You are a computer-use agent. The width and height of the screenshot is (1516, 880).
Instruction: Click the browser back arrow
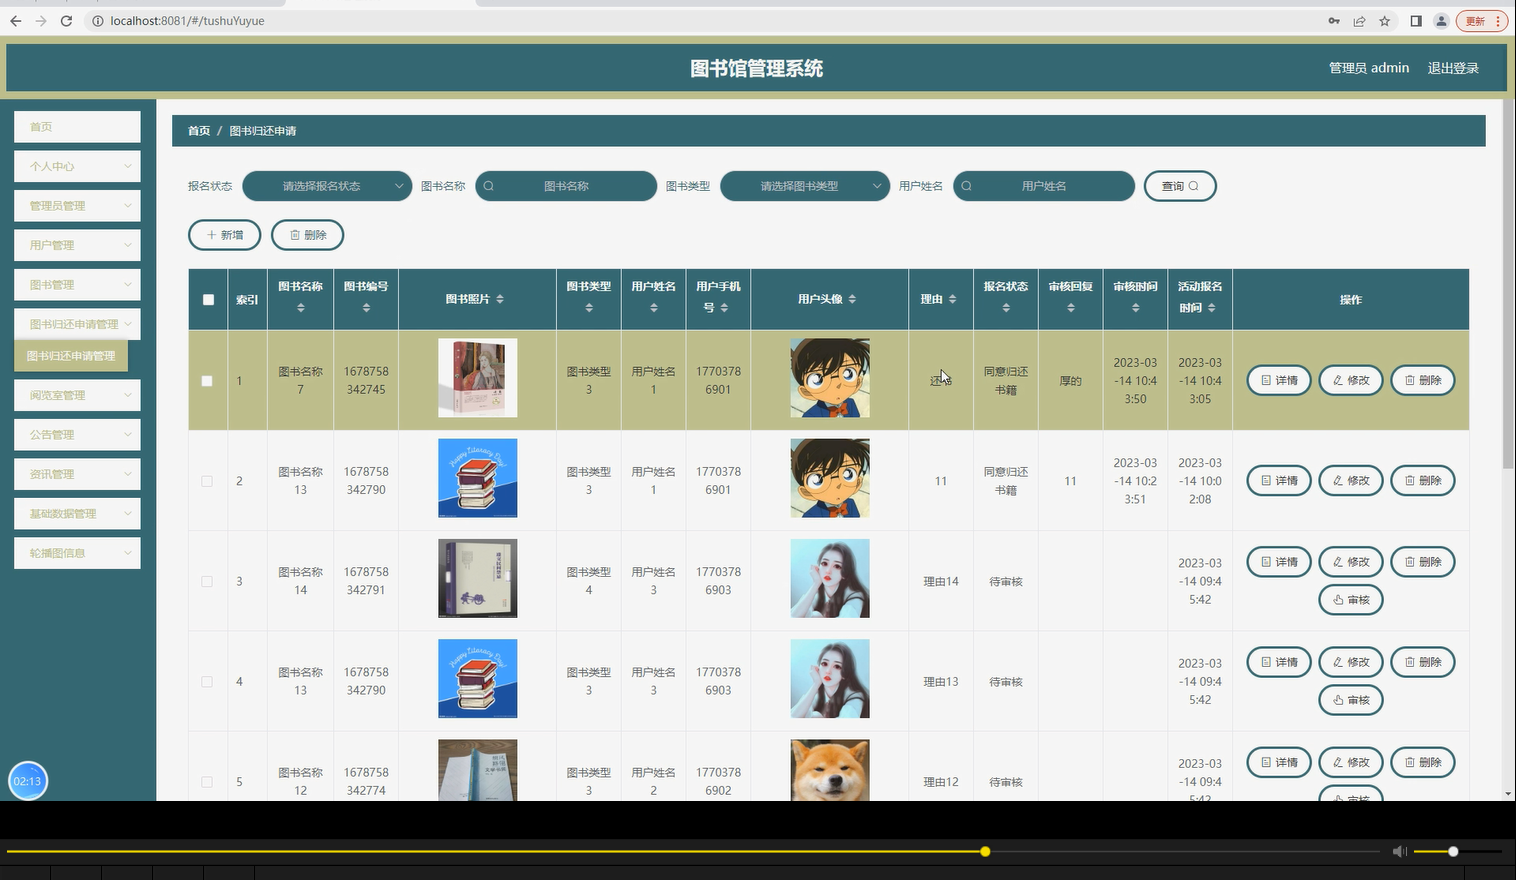(15, 21)
